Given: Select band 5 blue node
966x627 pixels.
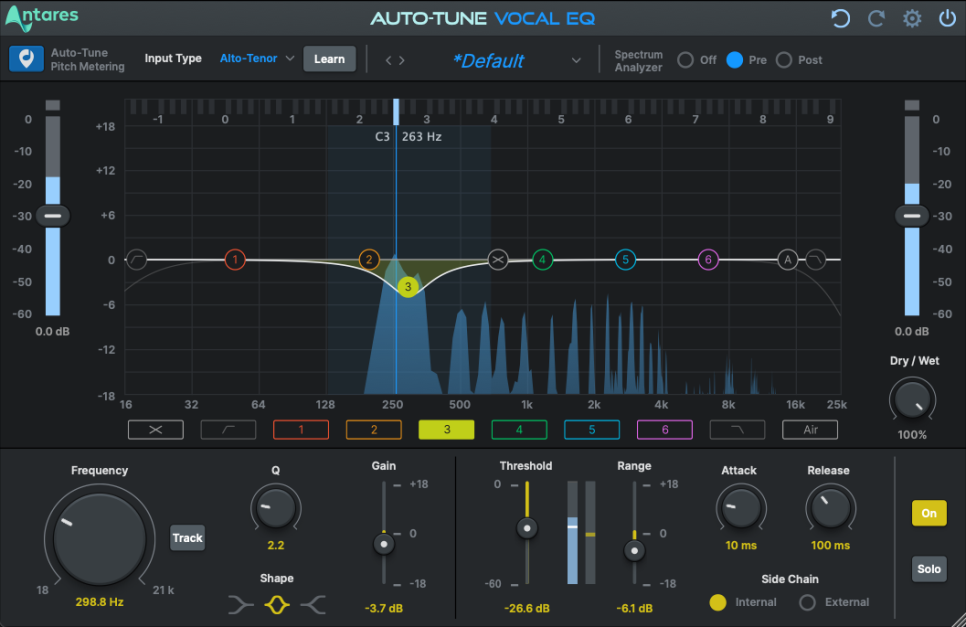Looking at the screenshot, I should 625,259.
